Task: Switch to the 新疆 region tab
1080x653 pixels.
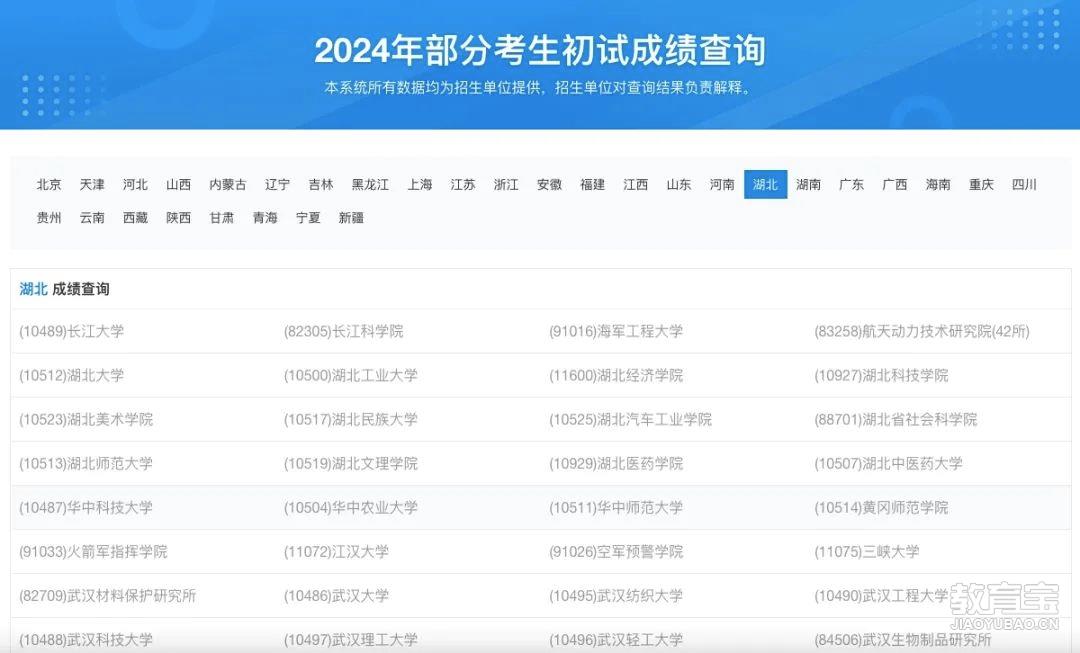Action: click(351, 218)
